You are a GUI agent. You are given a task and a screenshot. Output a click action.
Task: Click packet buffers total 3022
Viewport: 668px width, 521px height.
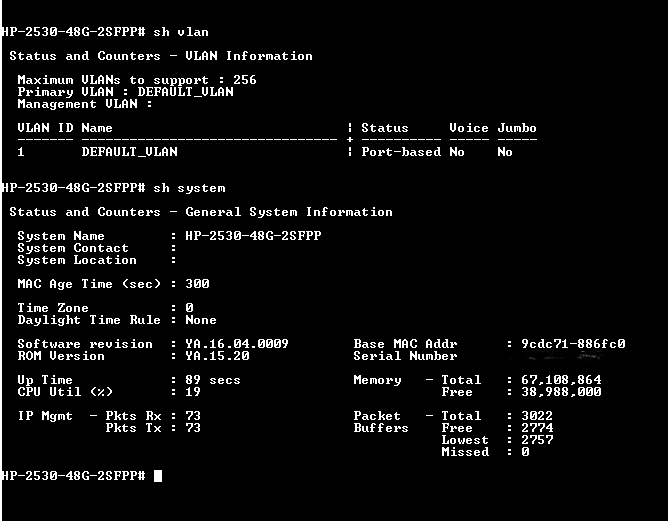click(537, 416)
